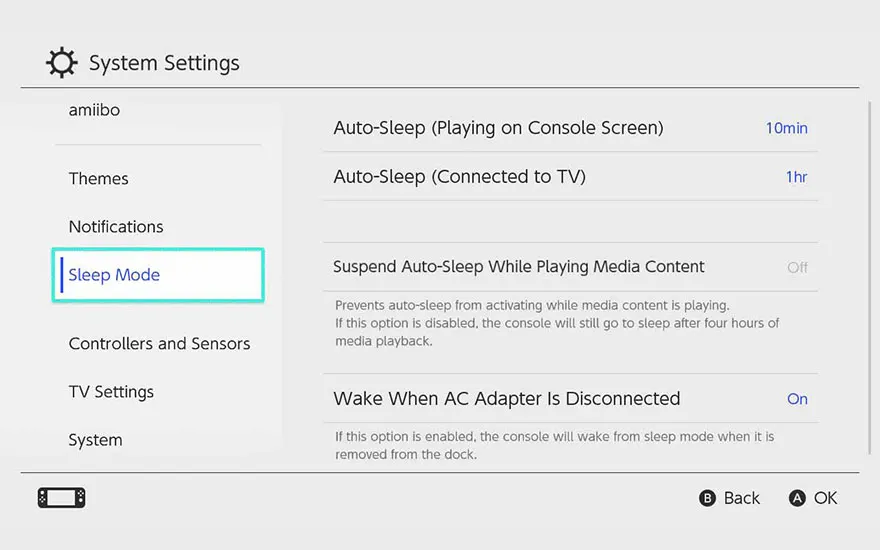Select Auto-Sleep (Connected to TV) option
The width and height of the screenshot is (880, 550).
pos(459,177)
